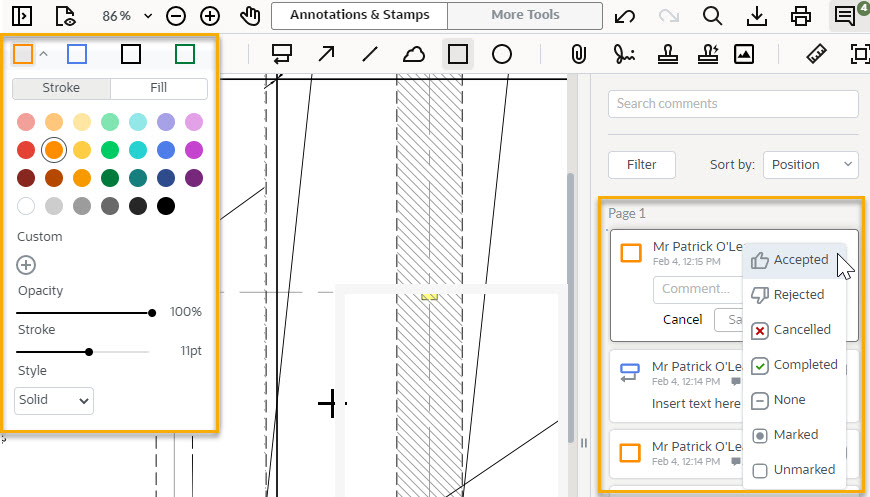The width and height of the screenshot is (870, 497).
Task: Select the yellow note marker on page
Action: (x=429, y=296)
